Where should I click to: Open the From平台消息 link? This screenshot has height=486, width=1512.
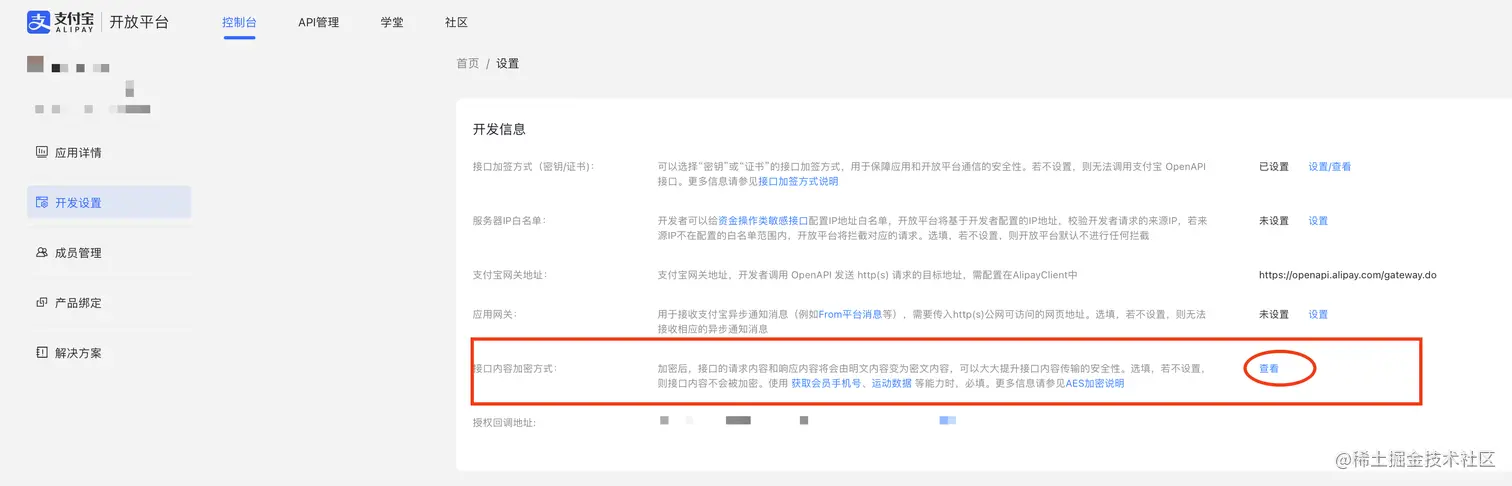coord(850,314)
